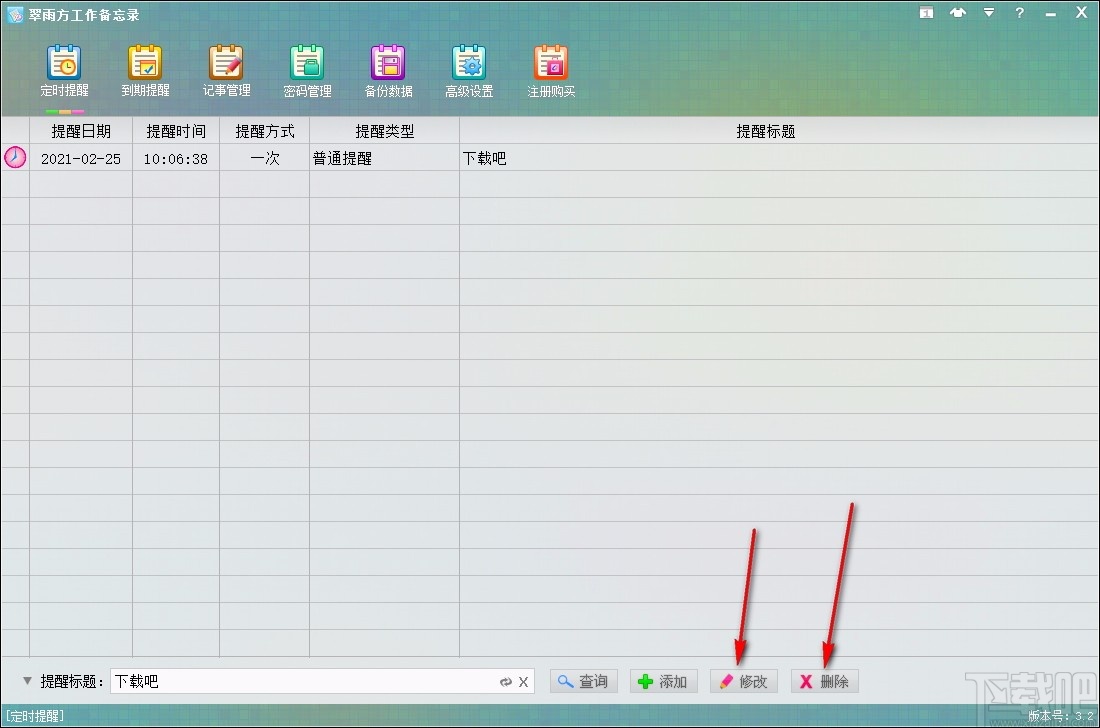Open the 定时提醒 timed reminder section
The image size is (1100, 728).
(65, 71)
